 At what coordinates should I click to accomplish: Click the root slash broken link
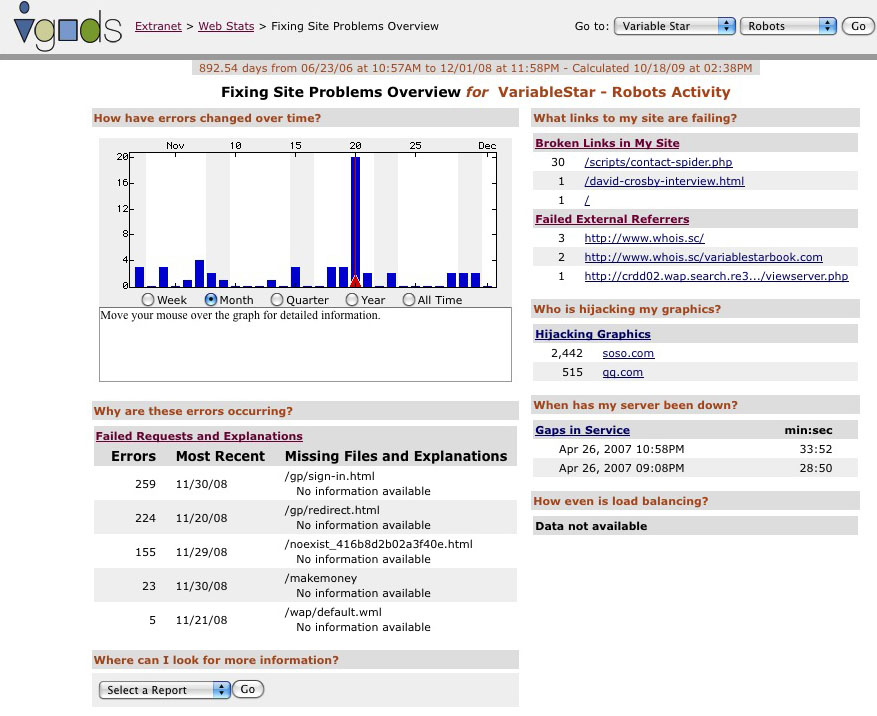point(587,200)
